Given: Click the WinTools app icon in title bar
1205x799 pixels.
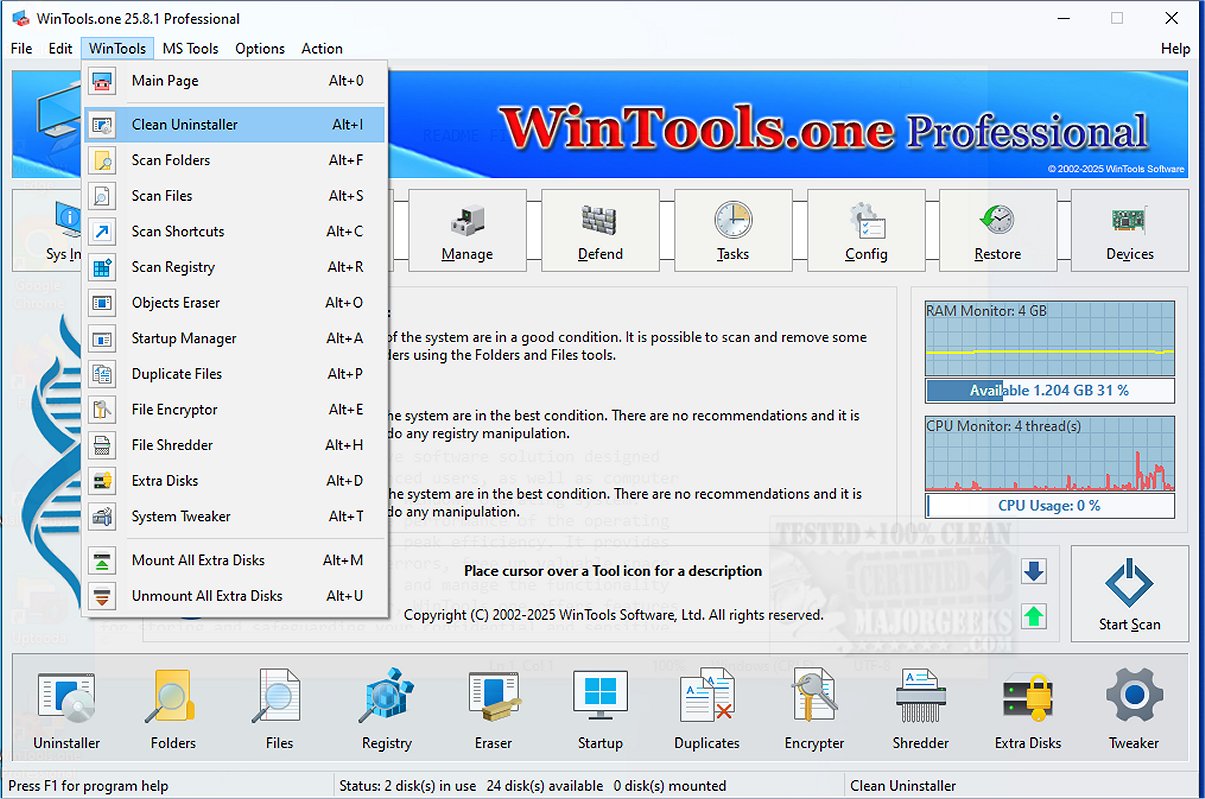Looking at the screenshot, I should 19,18.
